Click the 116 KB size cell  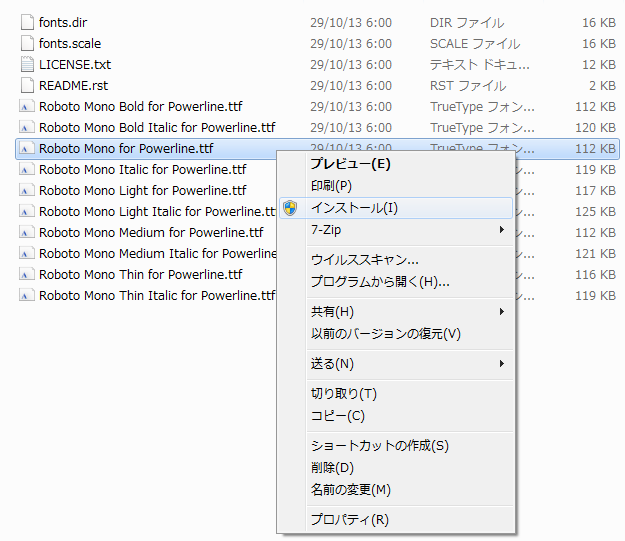pos(596,275)
